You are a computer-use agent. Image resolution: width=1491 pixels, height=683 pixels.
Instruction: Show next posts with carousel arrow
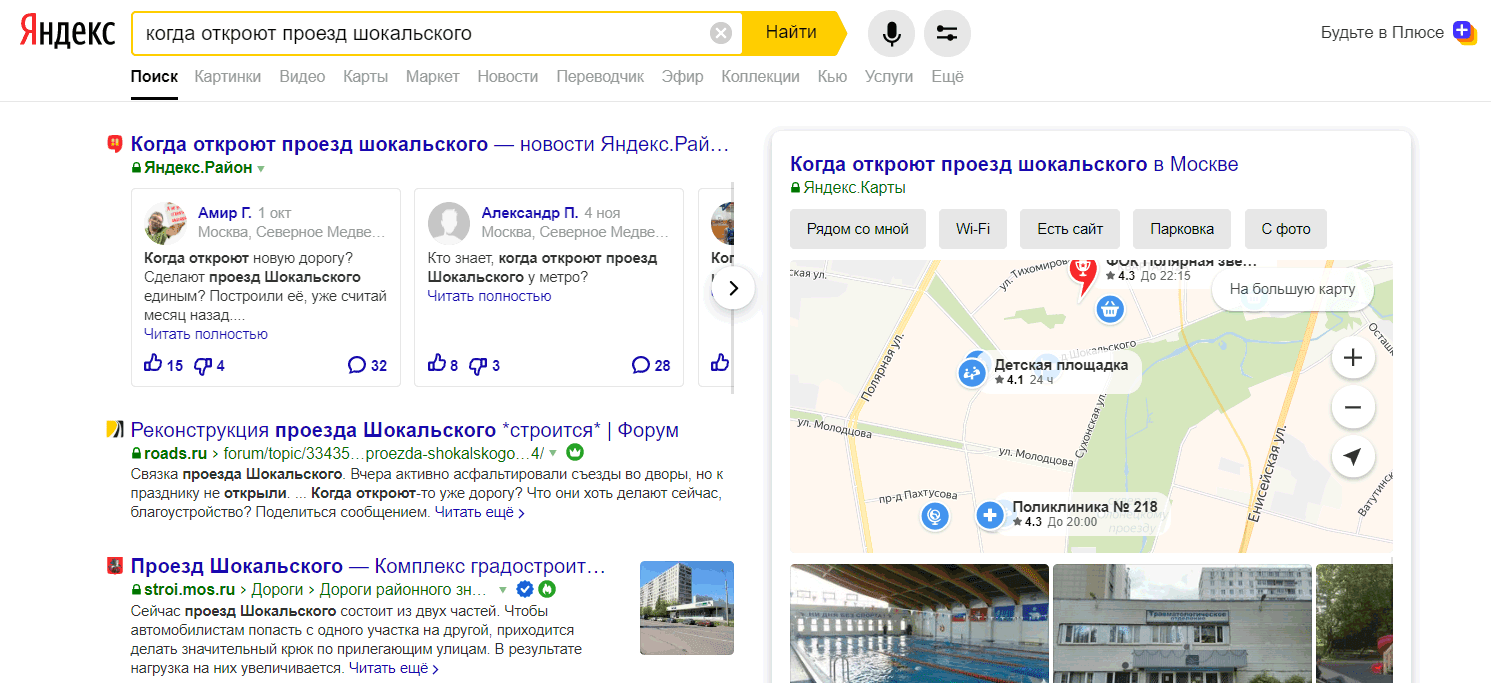(x=733, y=288)
